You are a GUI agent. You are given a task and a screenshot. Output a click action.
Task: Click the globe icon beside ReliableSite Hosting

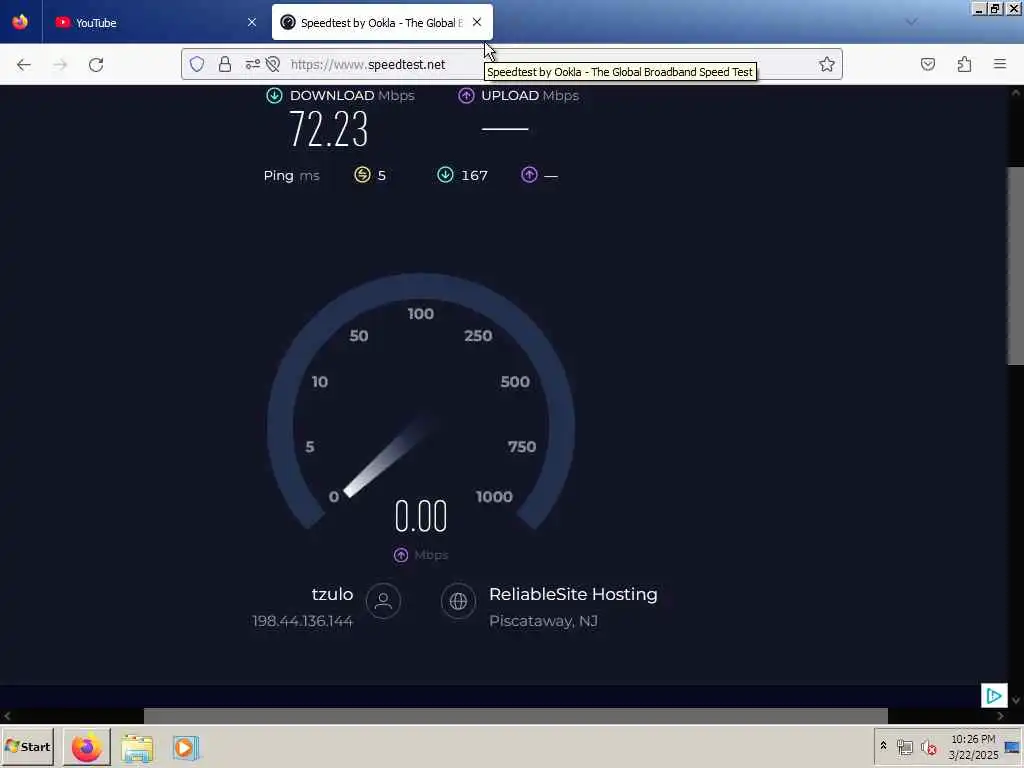458,601
